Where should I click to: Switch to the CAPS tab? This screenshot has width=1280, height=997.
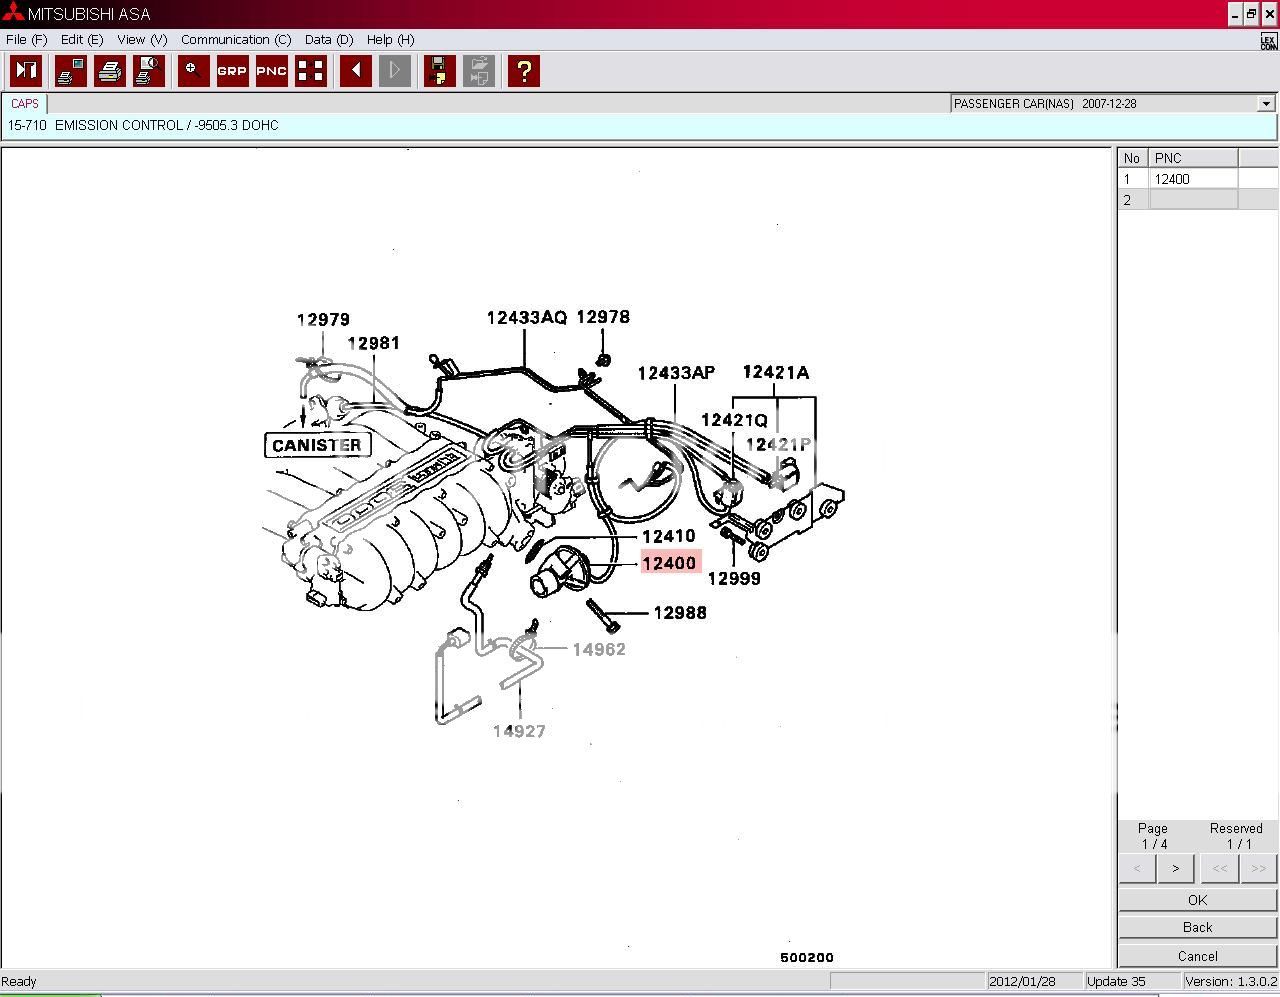point(24,103)
